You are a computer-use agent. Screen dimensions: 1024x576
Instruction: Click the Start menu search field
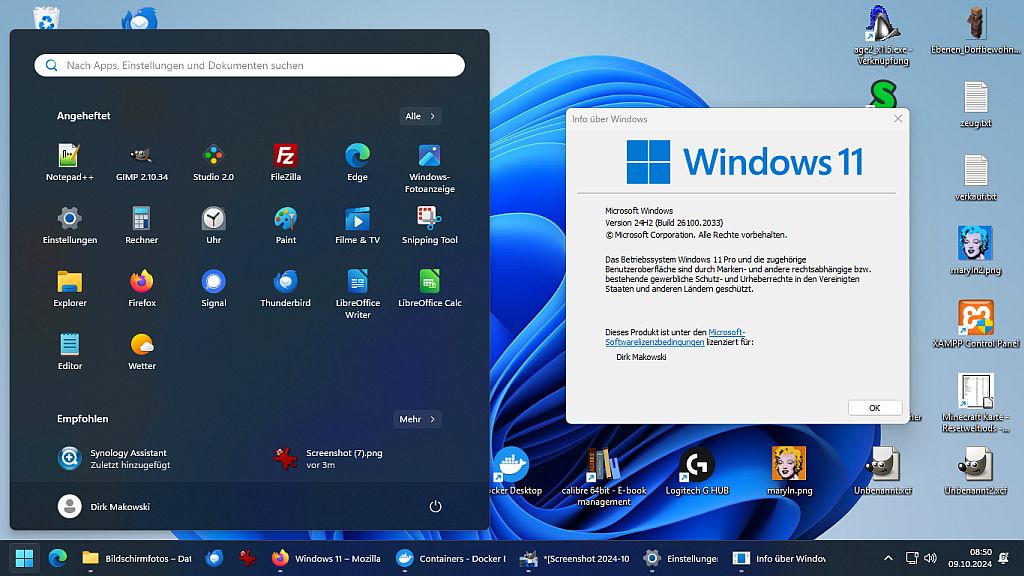coord(249,65)
